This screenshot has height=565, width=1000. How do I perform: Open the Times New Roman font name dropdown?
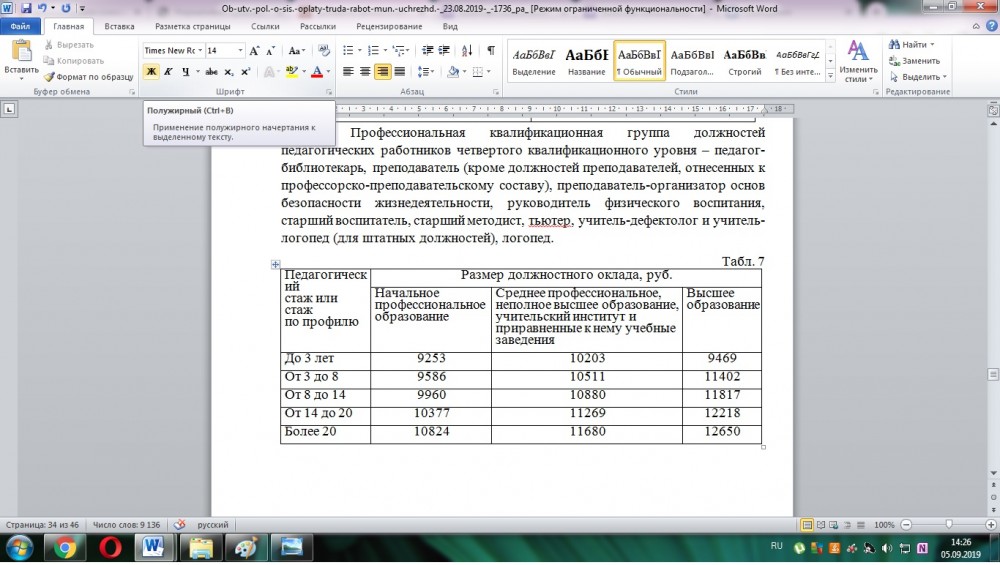click(201, 50)
